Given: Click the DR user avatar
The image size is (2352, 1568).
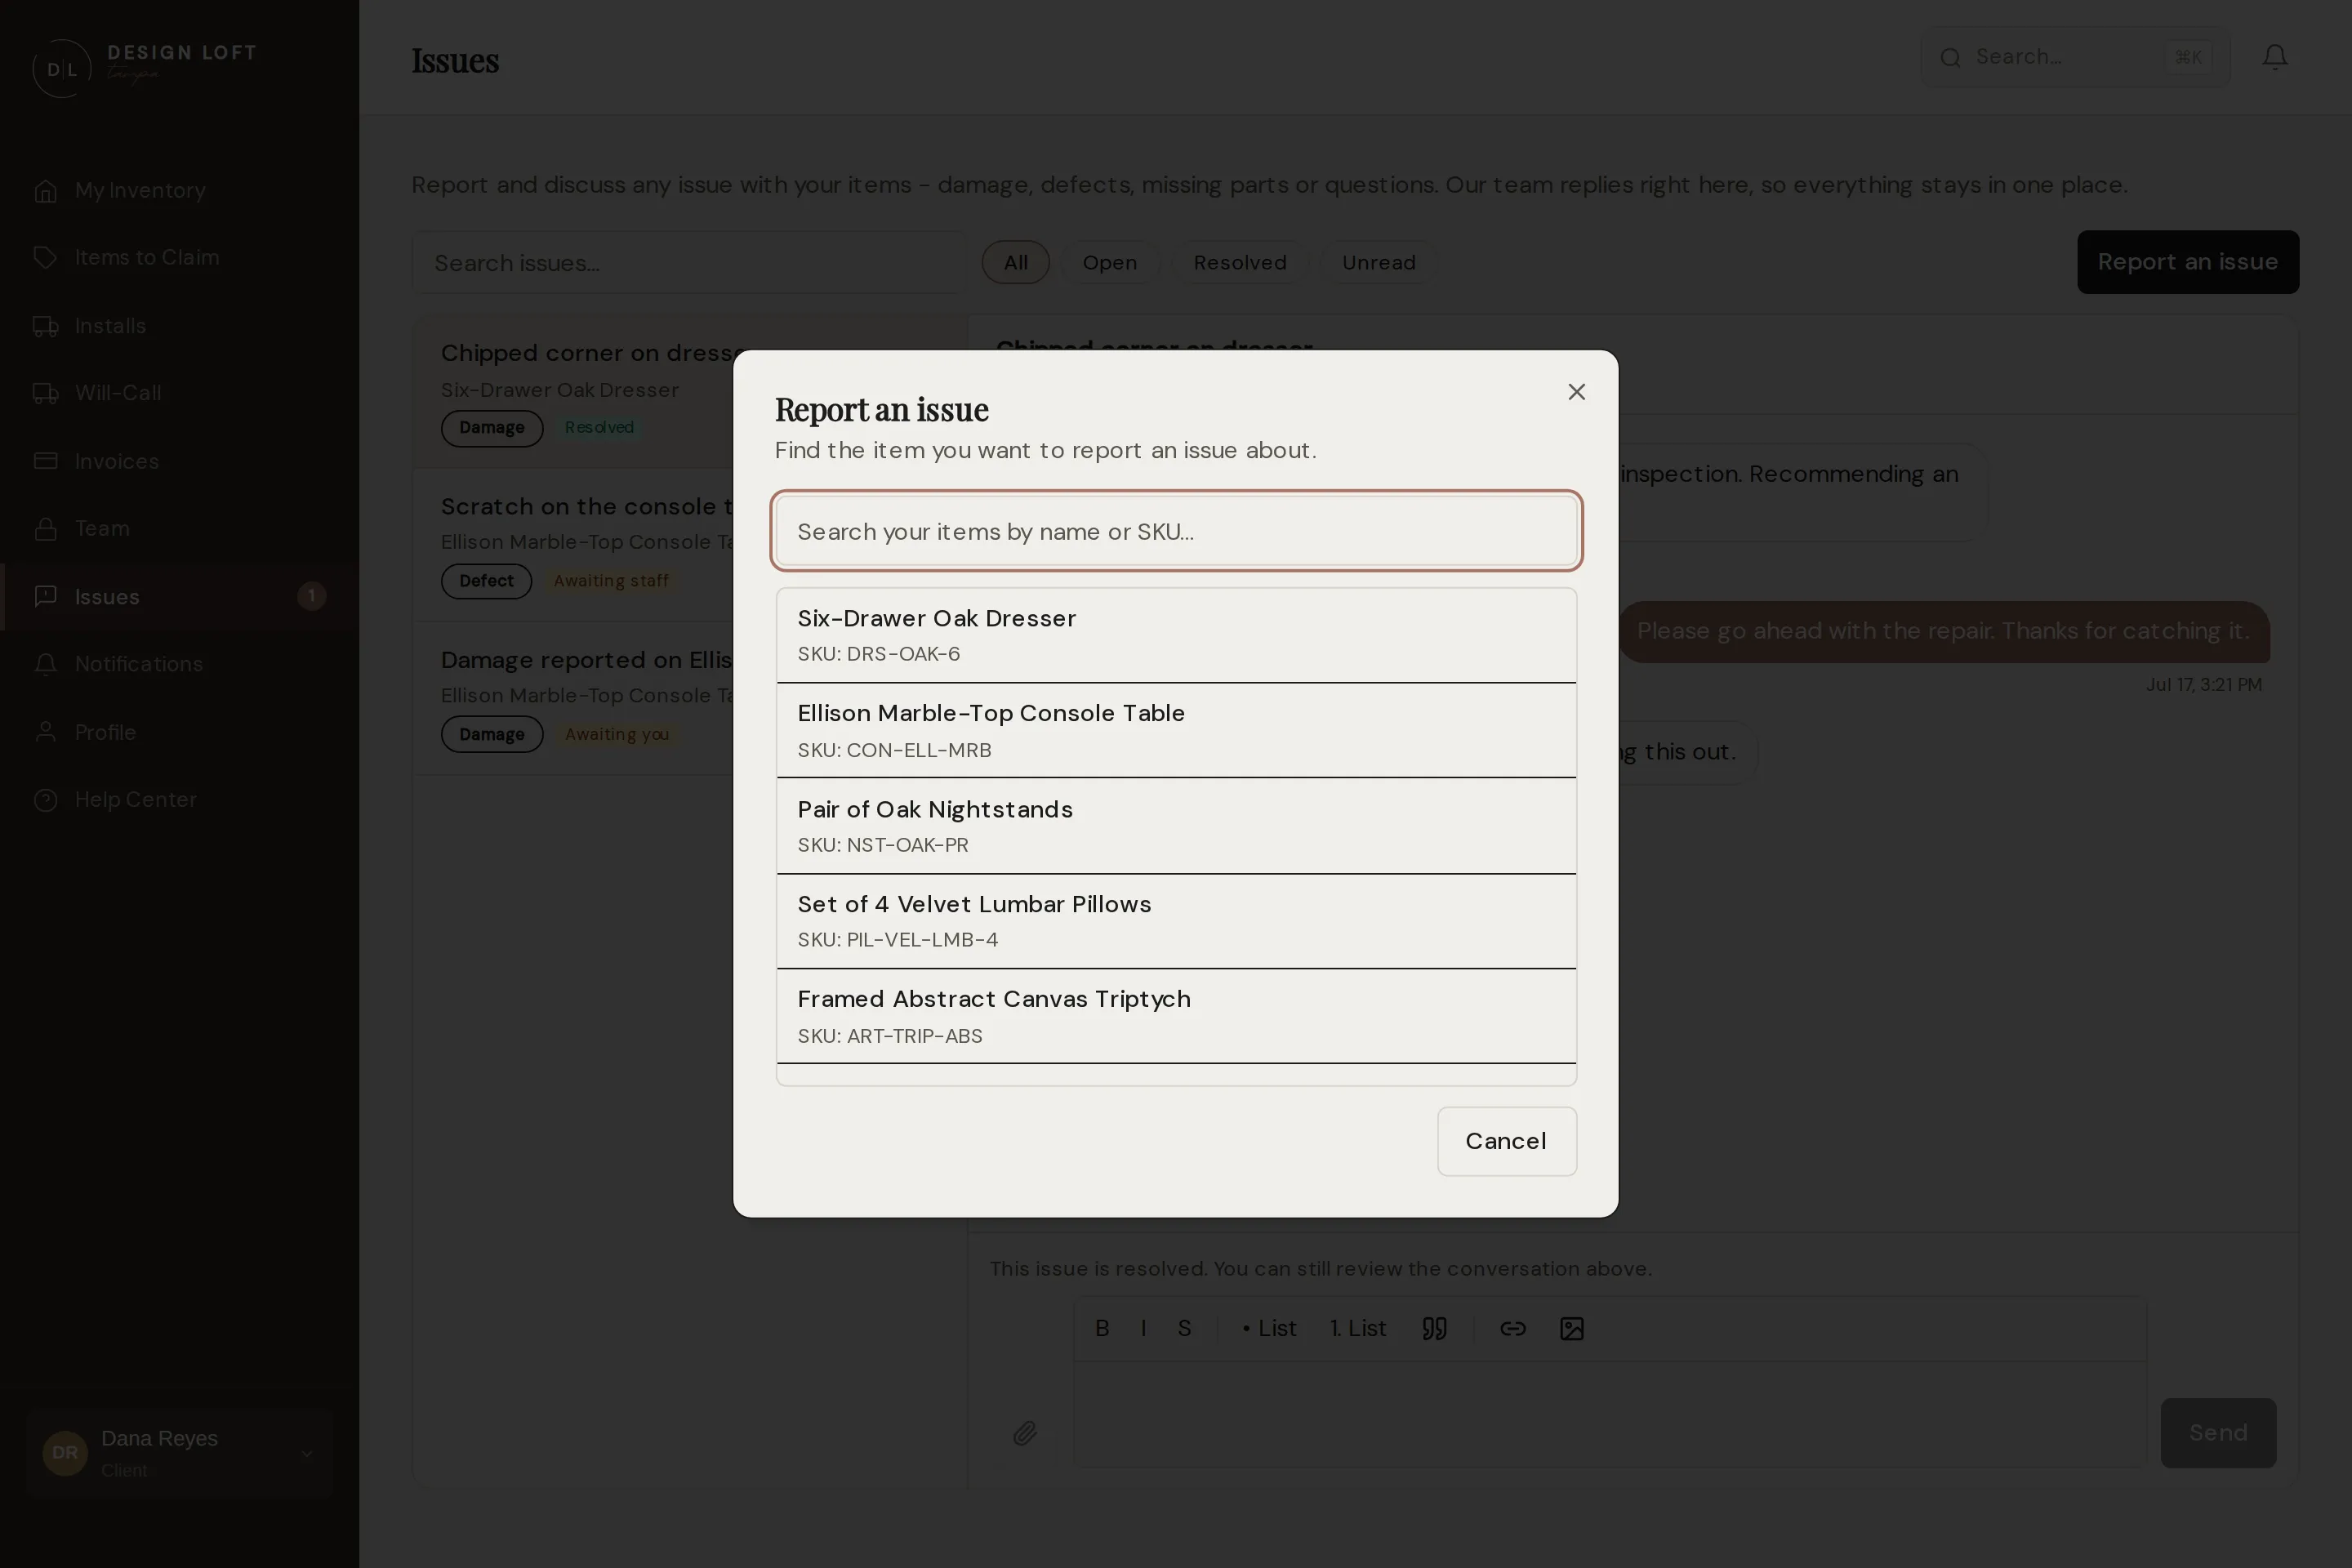Looking at the screenshot, I should (x=65, y=1453).
